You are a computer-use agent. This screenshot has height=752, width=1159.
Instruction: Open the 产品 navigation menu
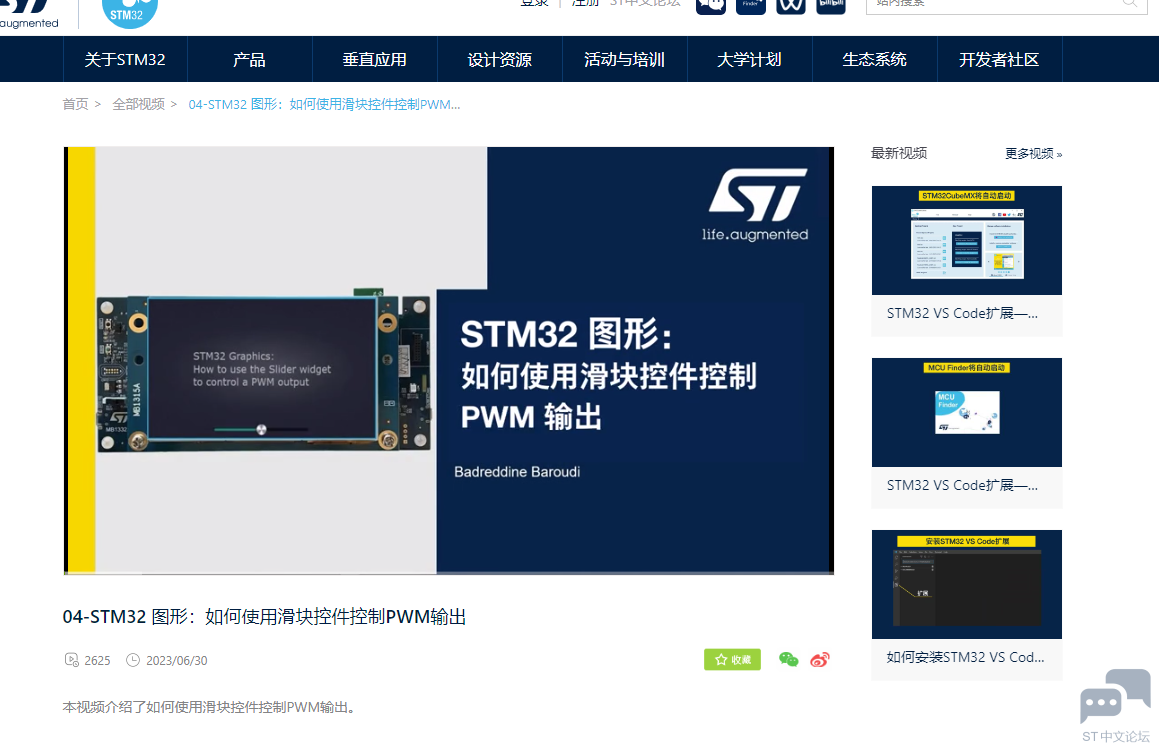[249, 59]
